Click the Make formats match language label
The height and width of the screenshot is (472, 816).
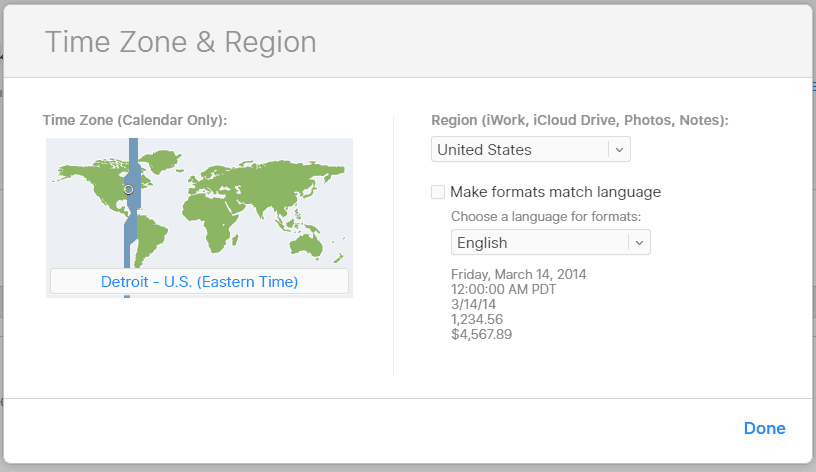click(x=555, y=192)
